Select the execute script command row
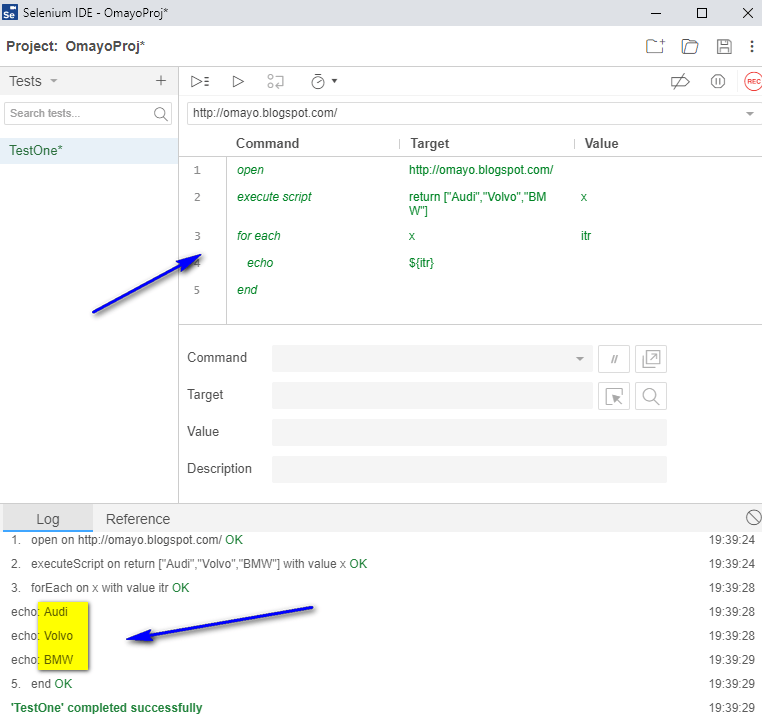 (x=470, y=203)
